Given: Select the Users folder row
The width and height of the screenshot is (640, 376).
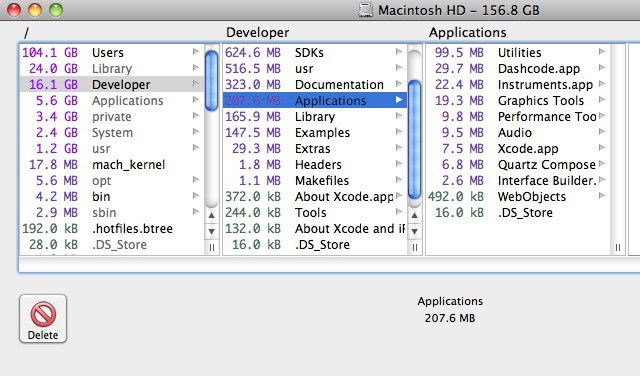Looking at the screenshot, I should [x=112, y=52].
